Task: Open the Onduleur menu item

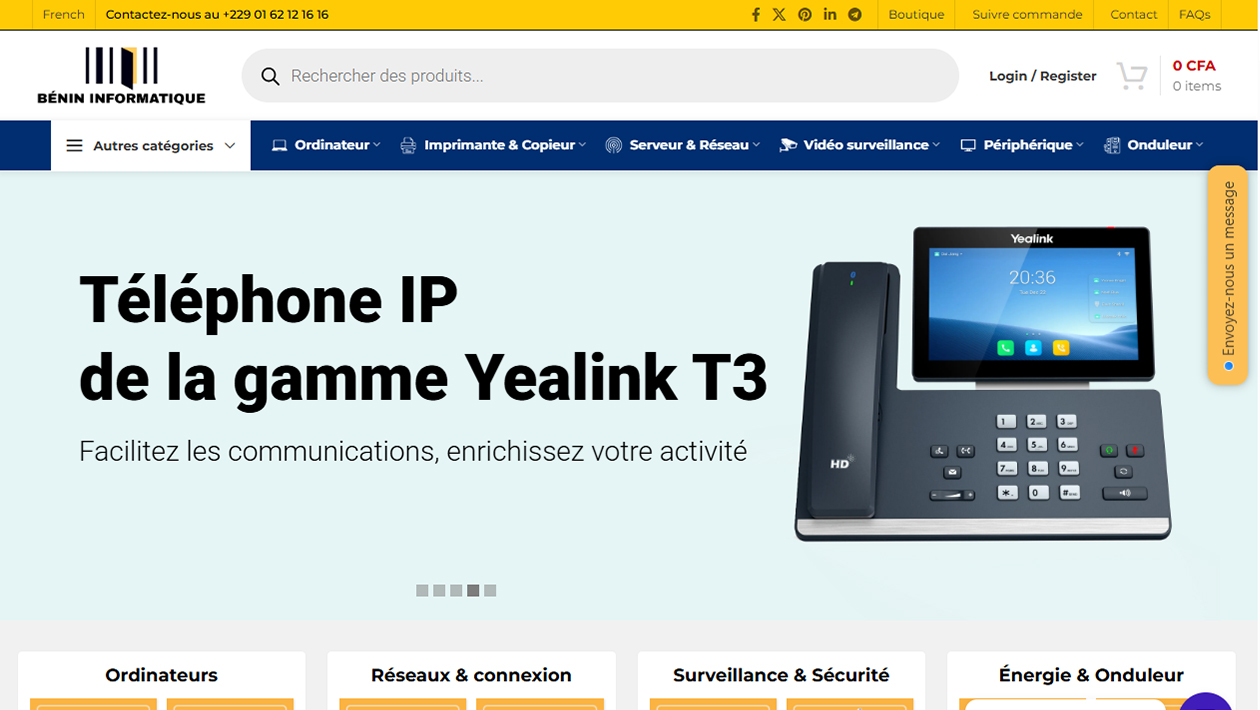Action: click(x=1153, y=145)
